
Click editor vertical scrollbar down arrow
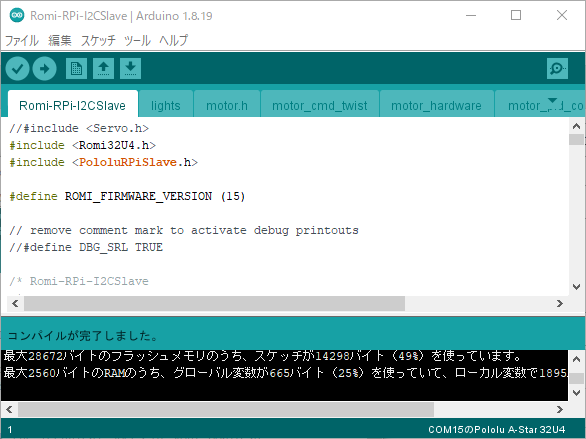(x=576, y=287)
